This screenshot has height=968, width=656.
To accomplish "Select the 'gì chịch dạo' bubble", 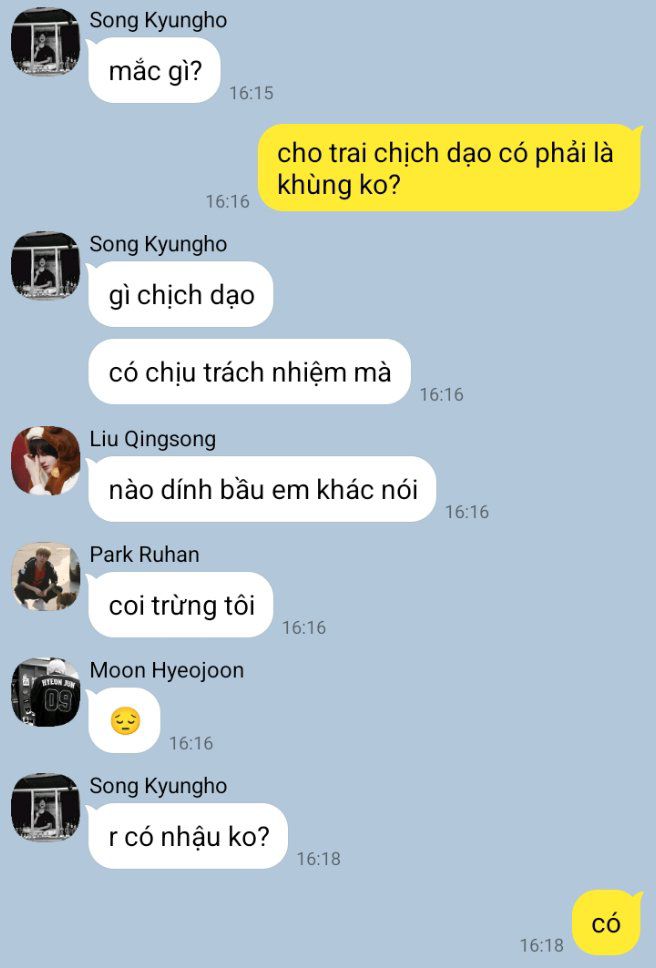I will (181, 294).
